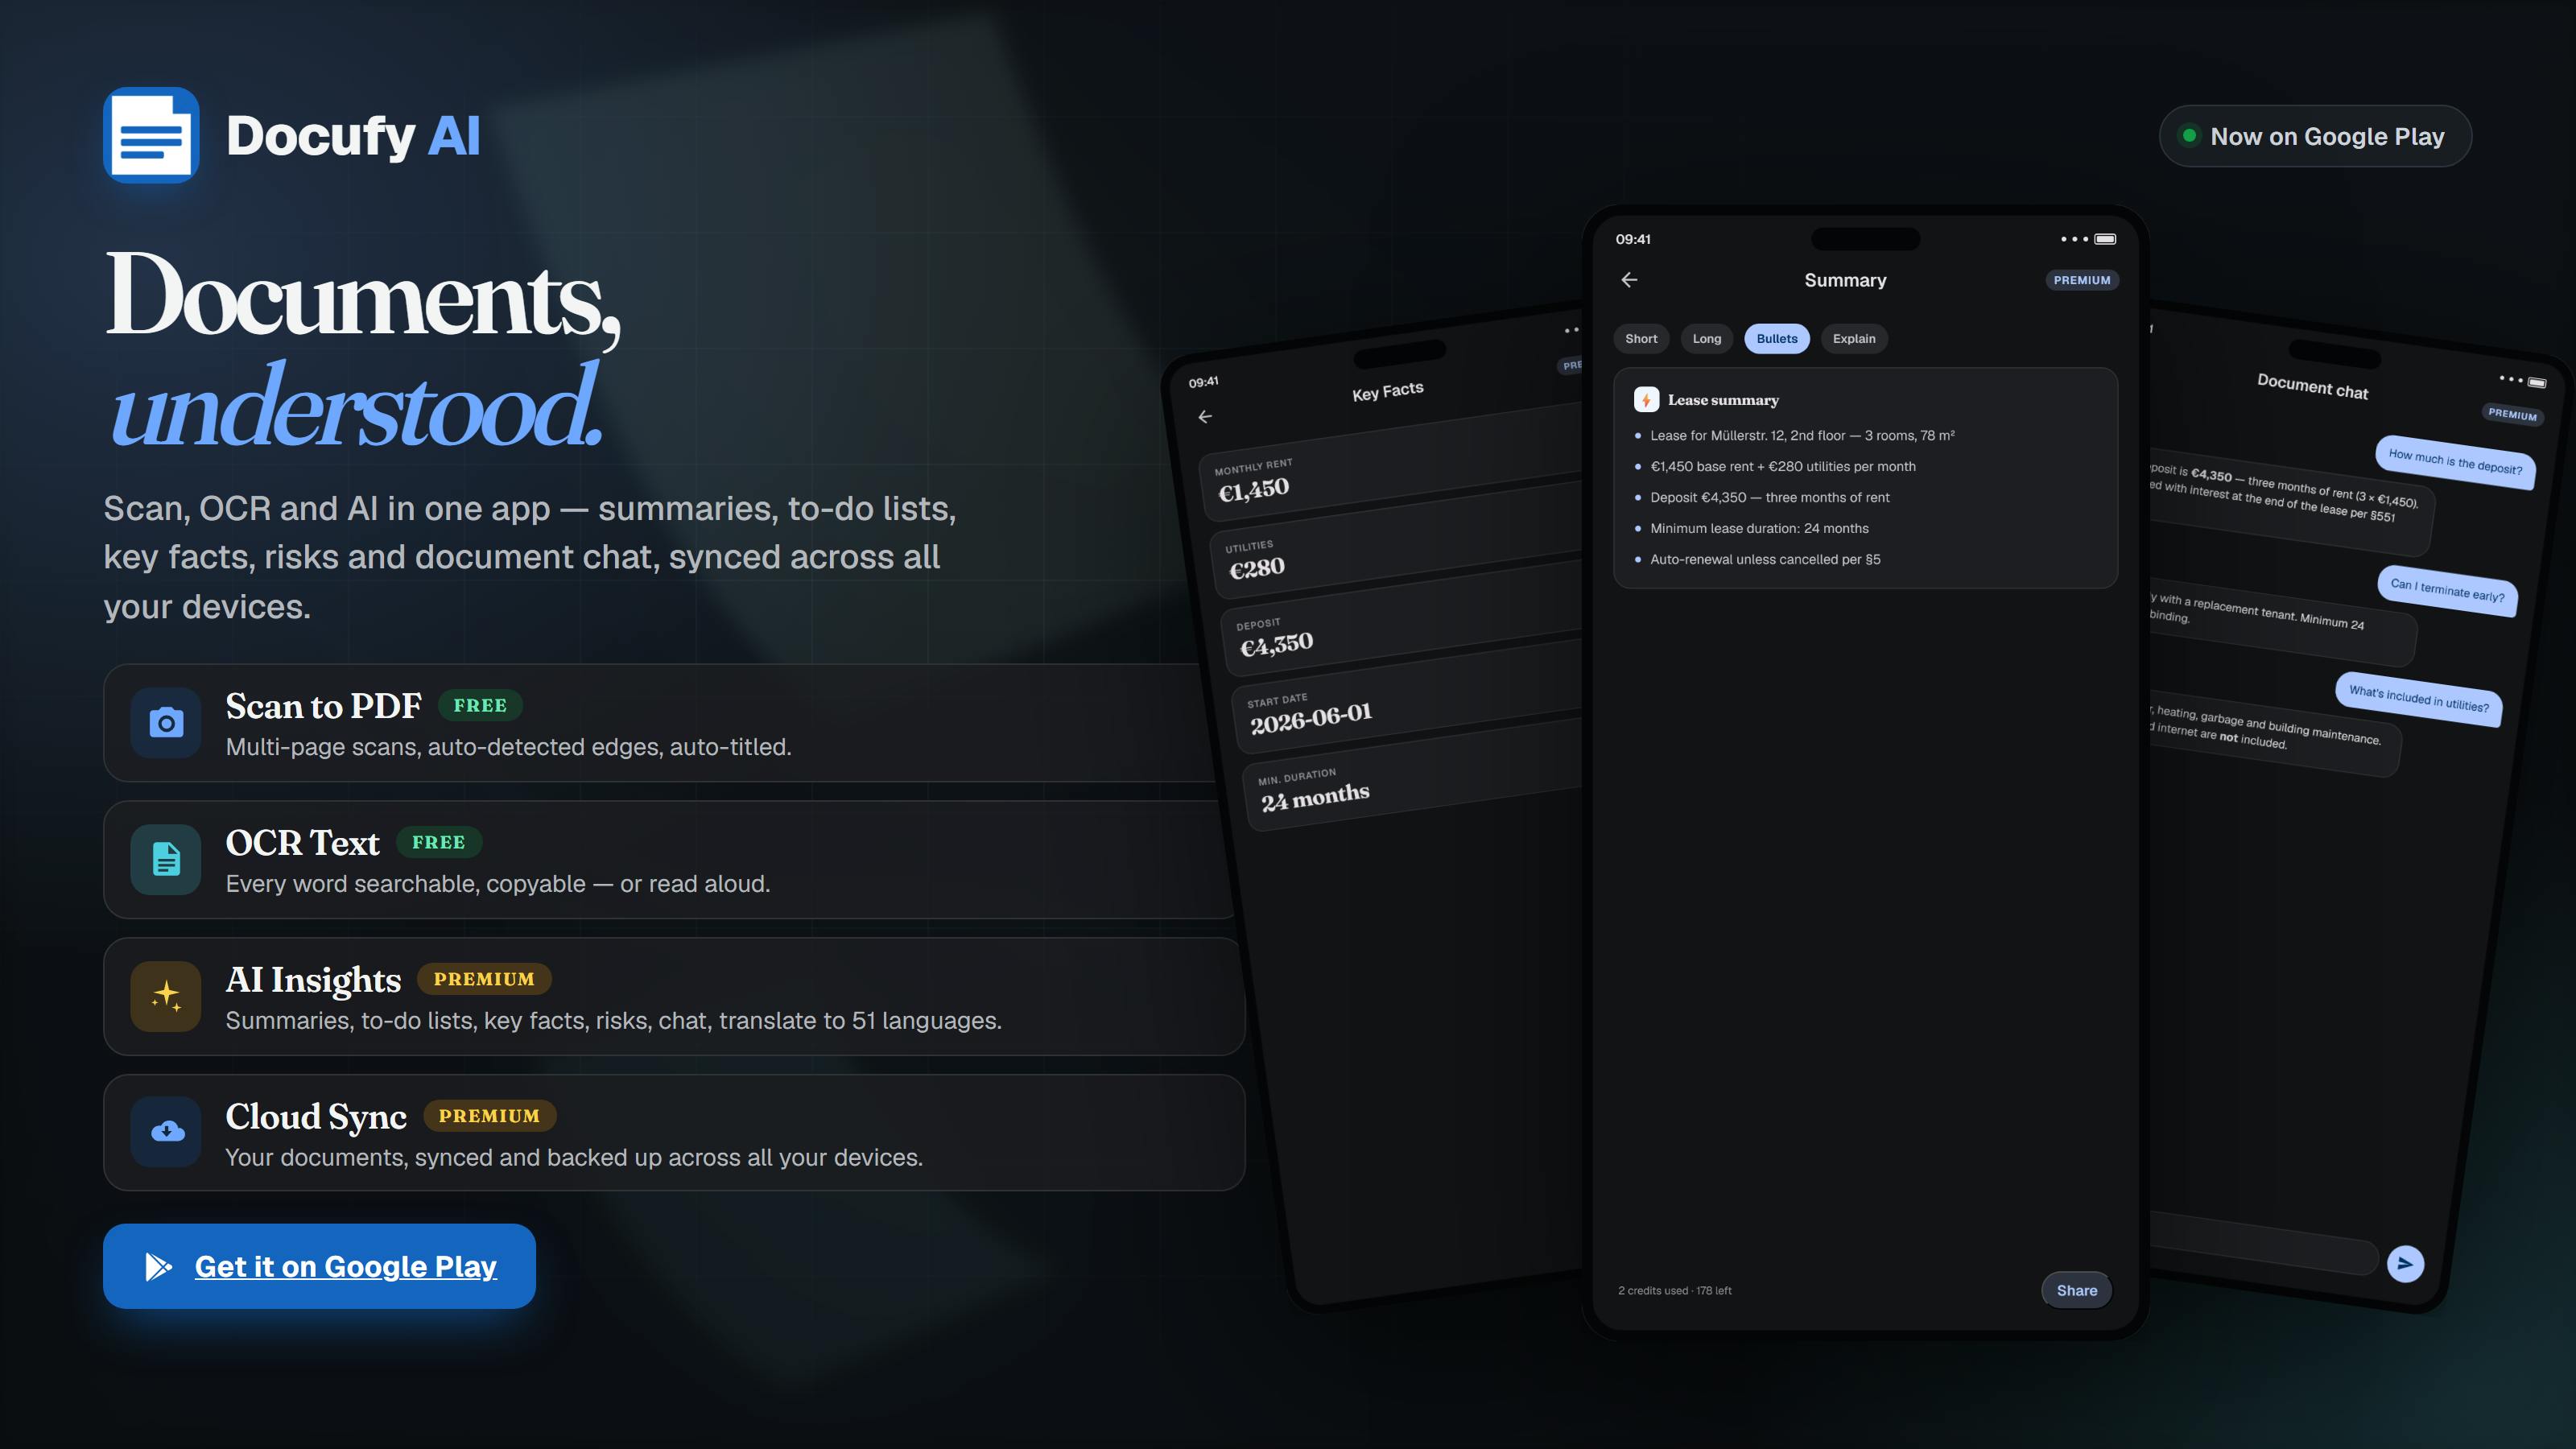Viewport: 2576px width, 1449px height.
Task: Click the 'Docufy AI' brand name
Action: click(x=353, y=136)
